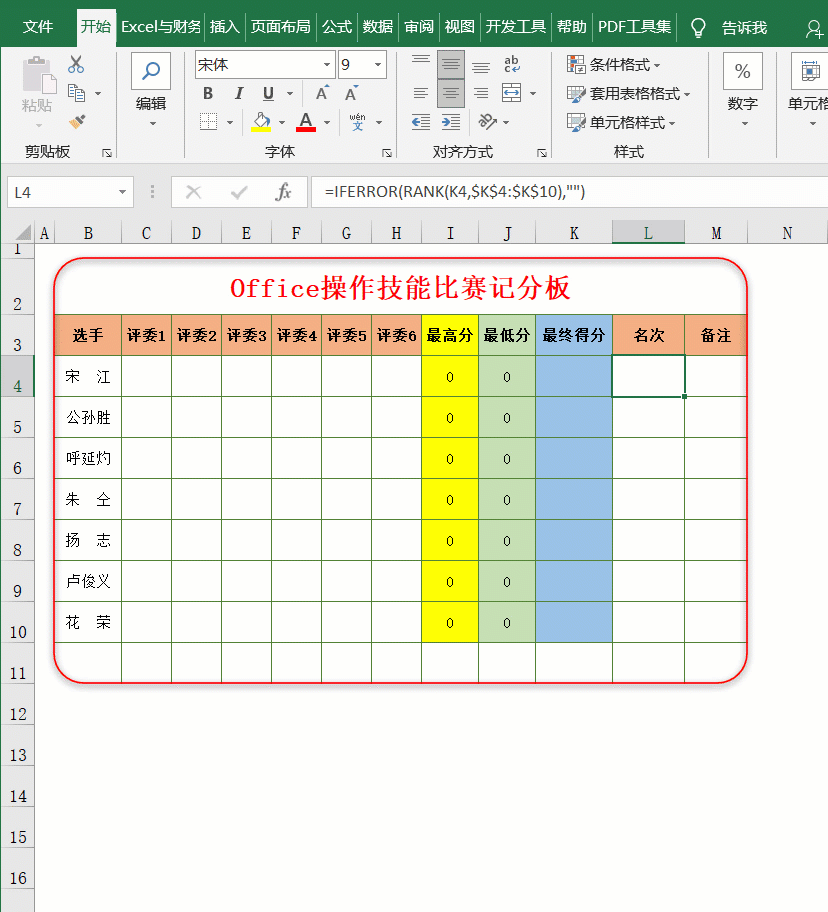
Task: Apply red font color
Action: pos(307,120)
